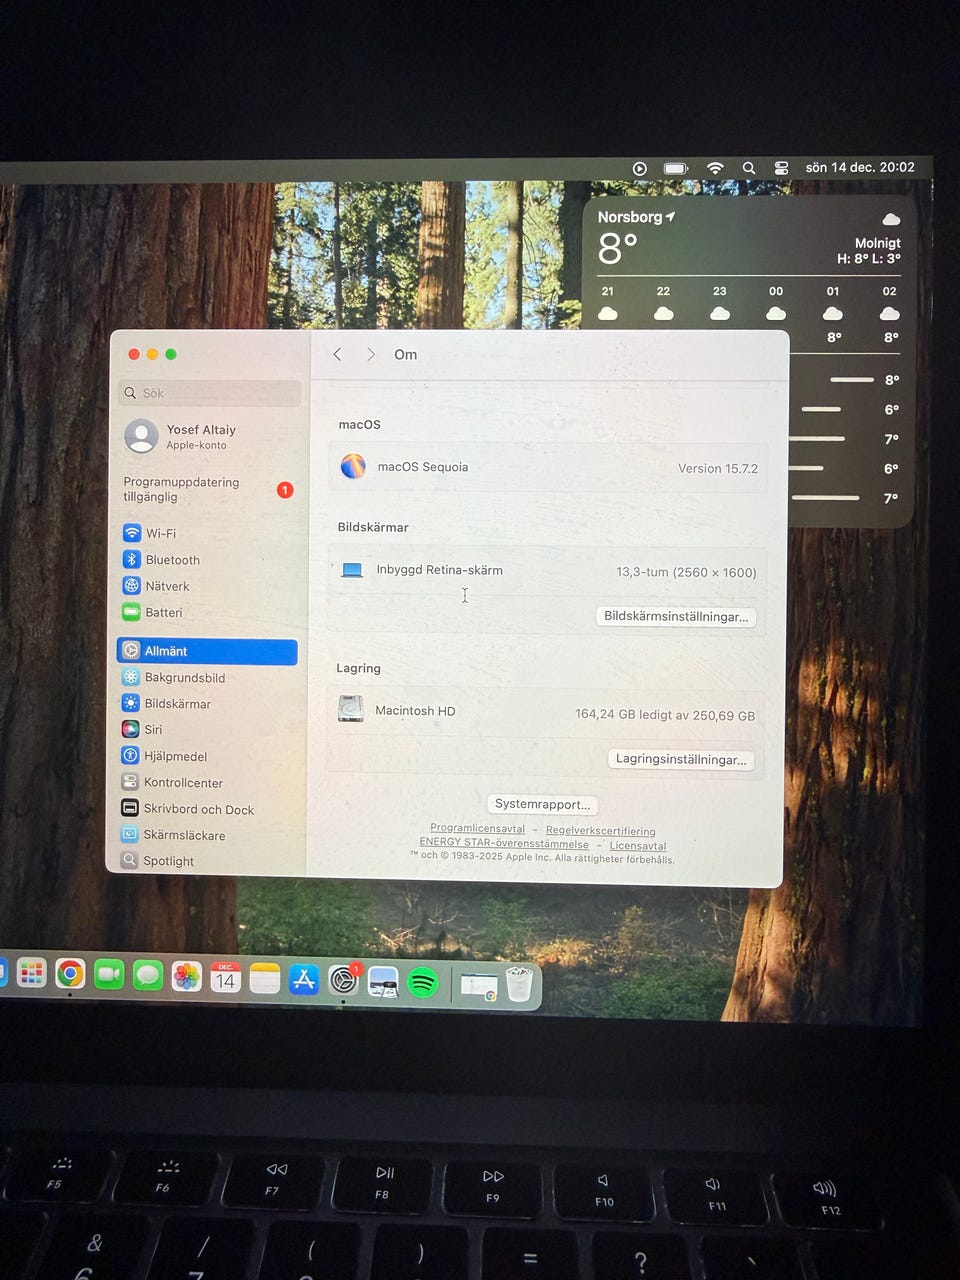Open Batteri settings in the sidebar

163,613
